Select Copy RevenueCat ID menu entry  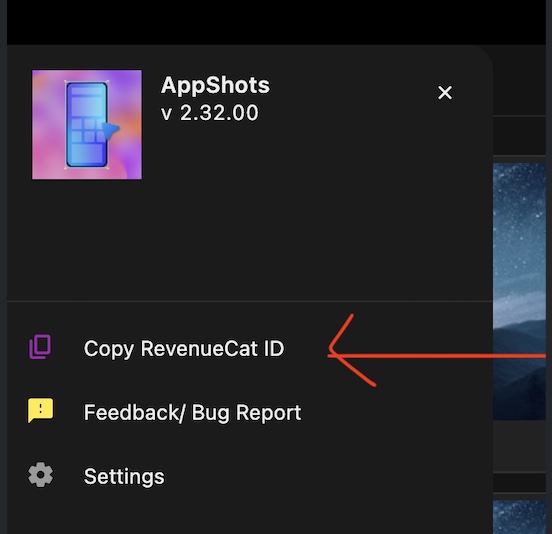click(250, 348)
